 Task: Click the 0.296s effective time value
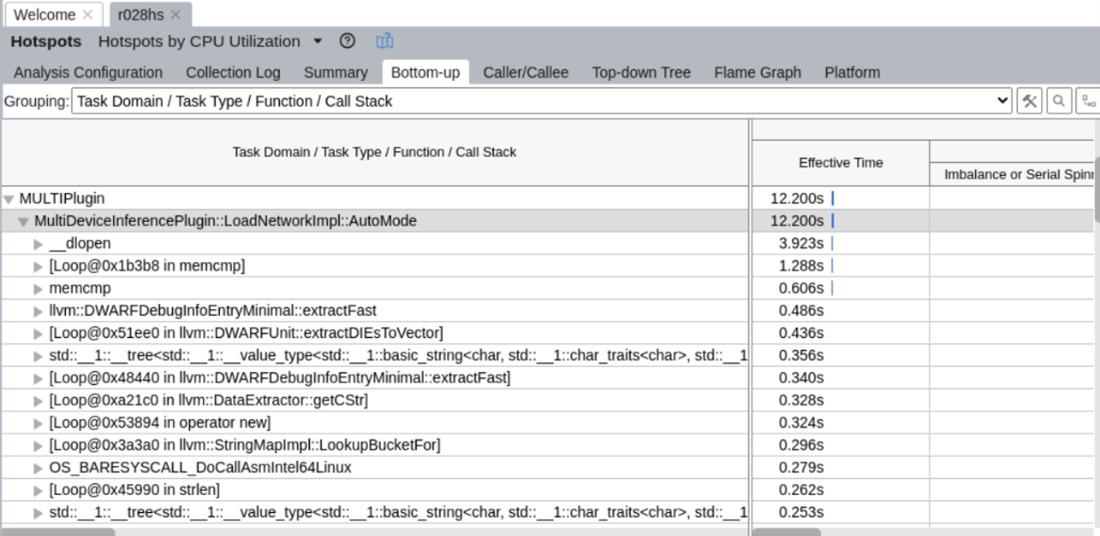801,445
